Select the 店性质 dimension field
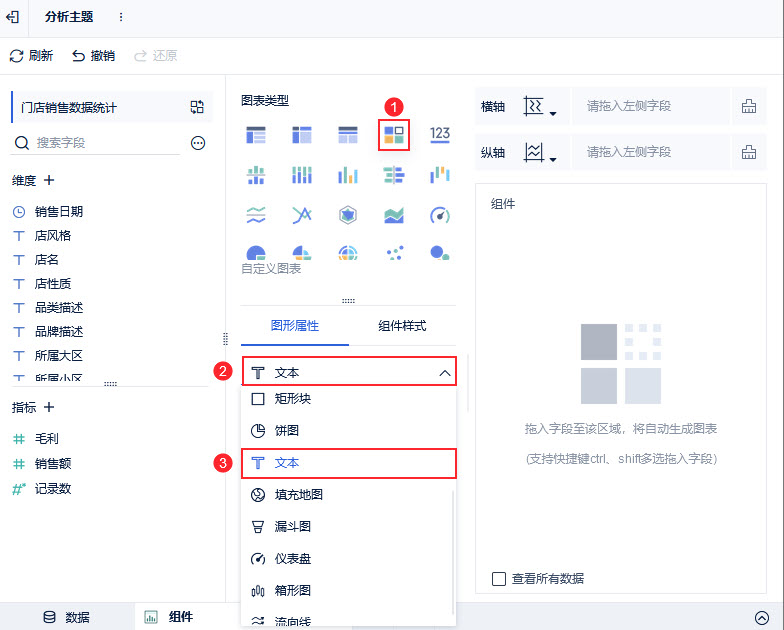Viewport: 784px width, 630px height. (x=52, y=284)
